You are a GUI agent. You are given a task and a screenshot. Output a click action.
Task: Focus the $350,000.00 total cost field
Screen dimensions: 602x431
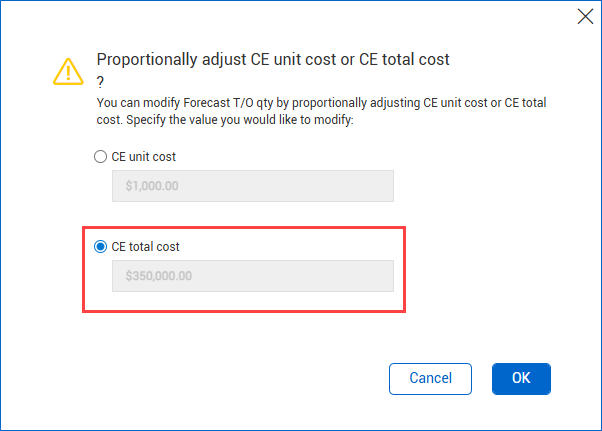click(253, 276)
